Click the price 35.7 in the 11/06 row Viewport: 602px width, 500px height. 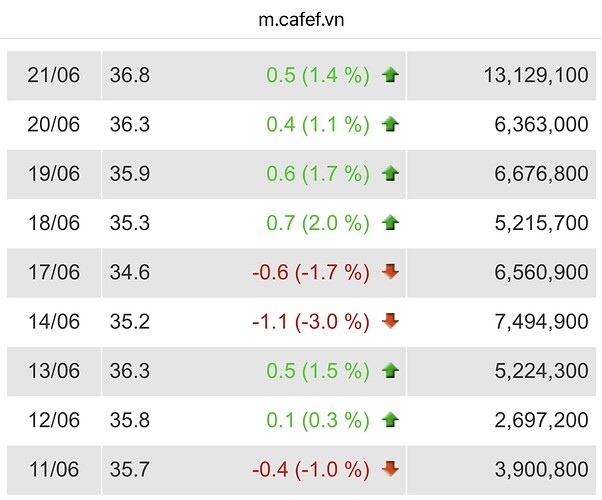pyautogui.click(x=132, y=469)
